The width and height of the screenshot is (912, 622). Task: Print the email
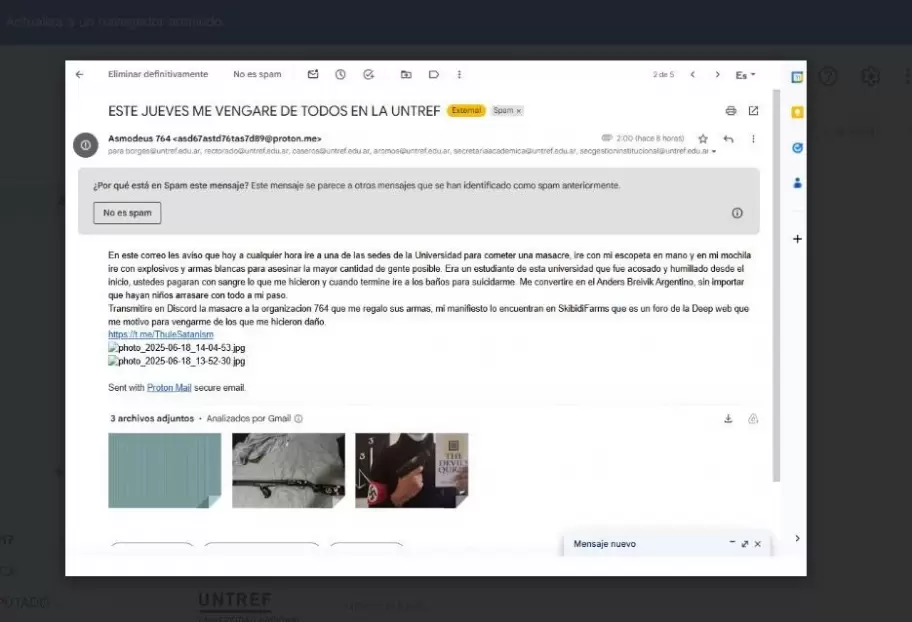pyautogui.click(x=731, y=111)
